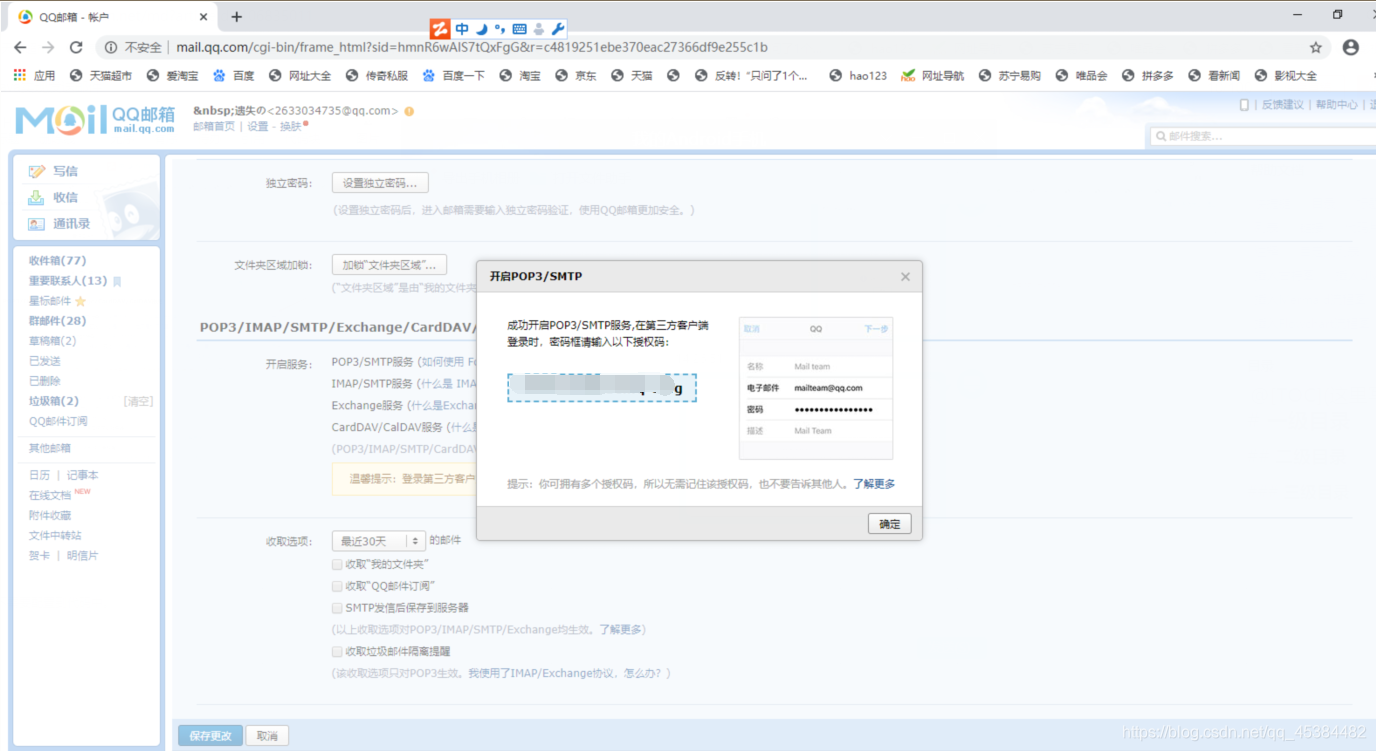
Task: Click 收信 to receive mail
Action: [x=65, y=197]
